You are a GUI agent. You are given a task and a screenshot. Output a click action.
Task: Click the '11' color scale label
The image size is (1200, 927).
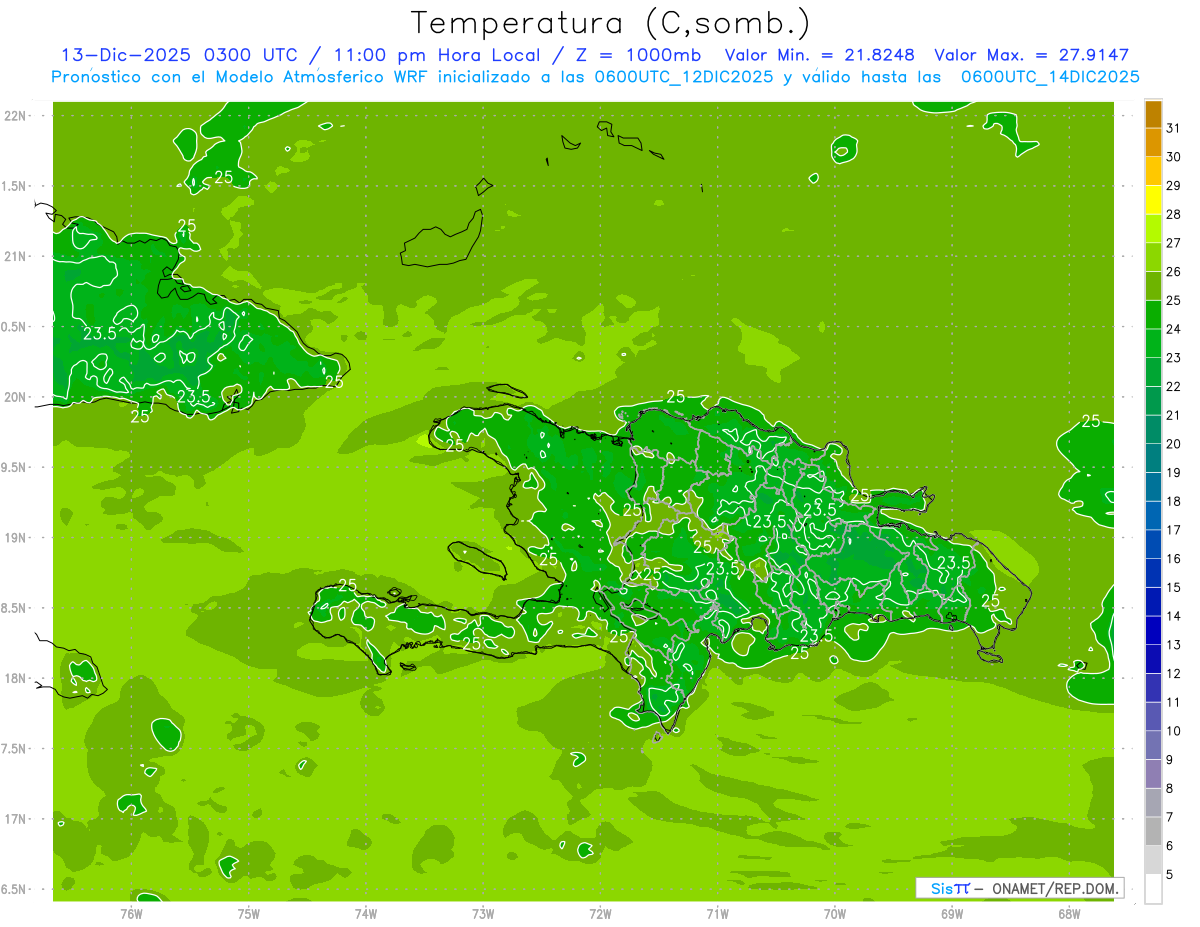click(1173, 703)
